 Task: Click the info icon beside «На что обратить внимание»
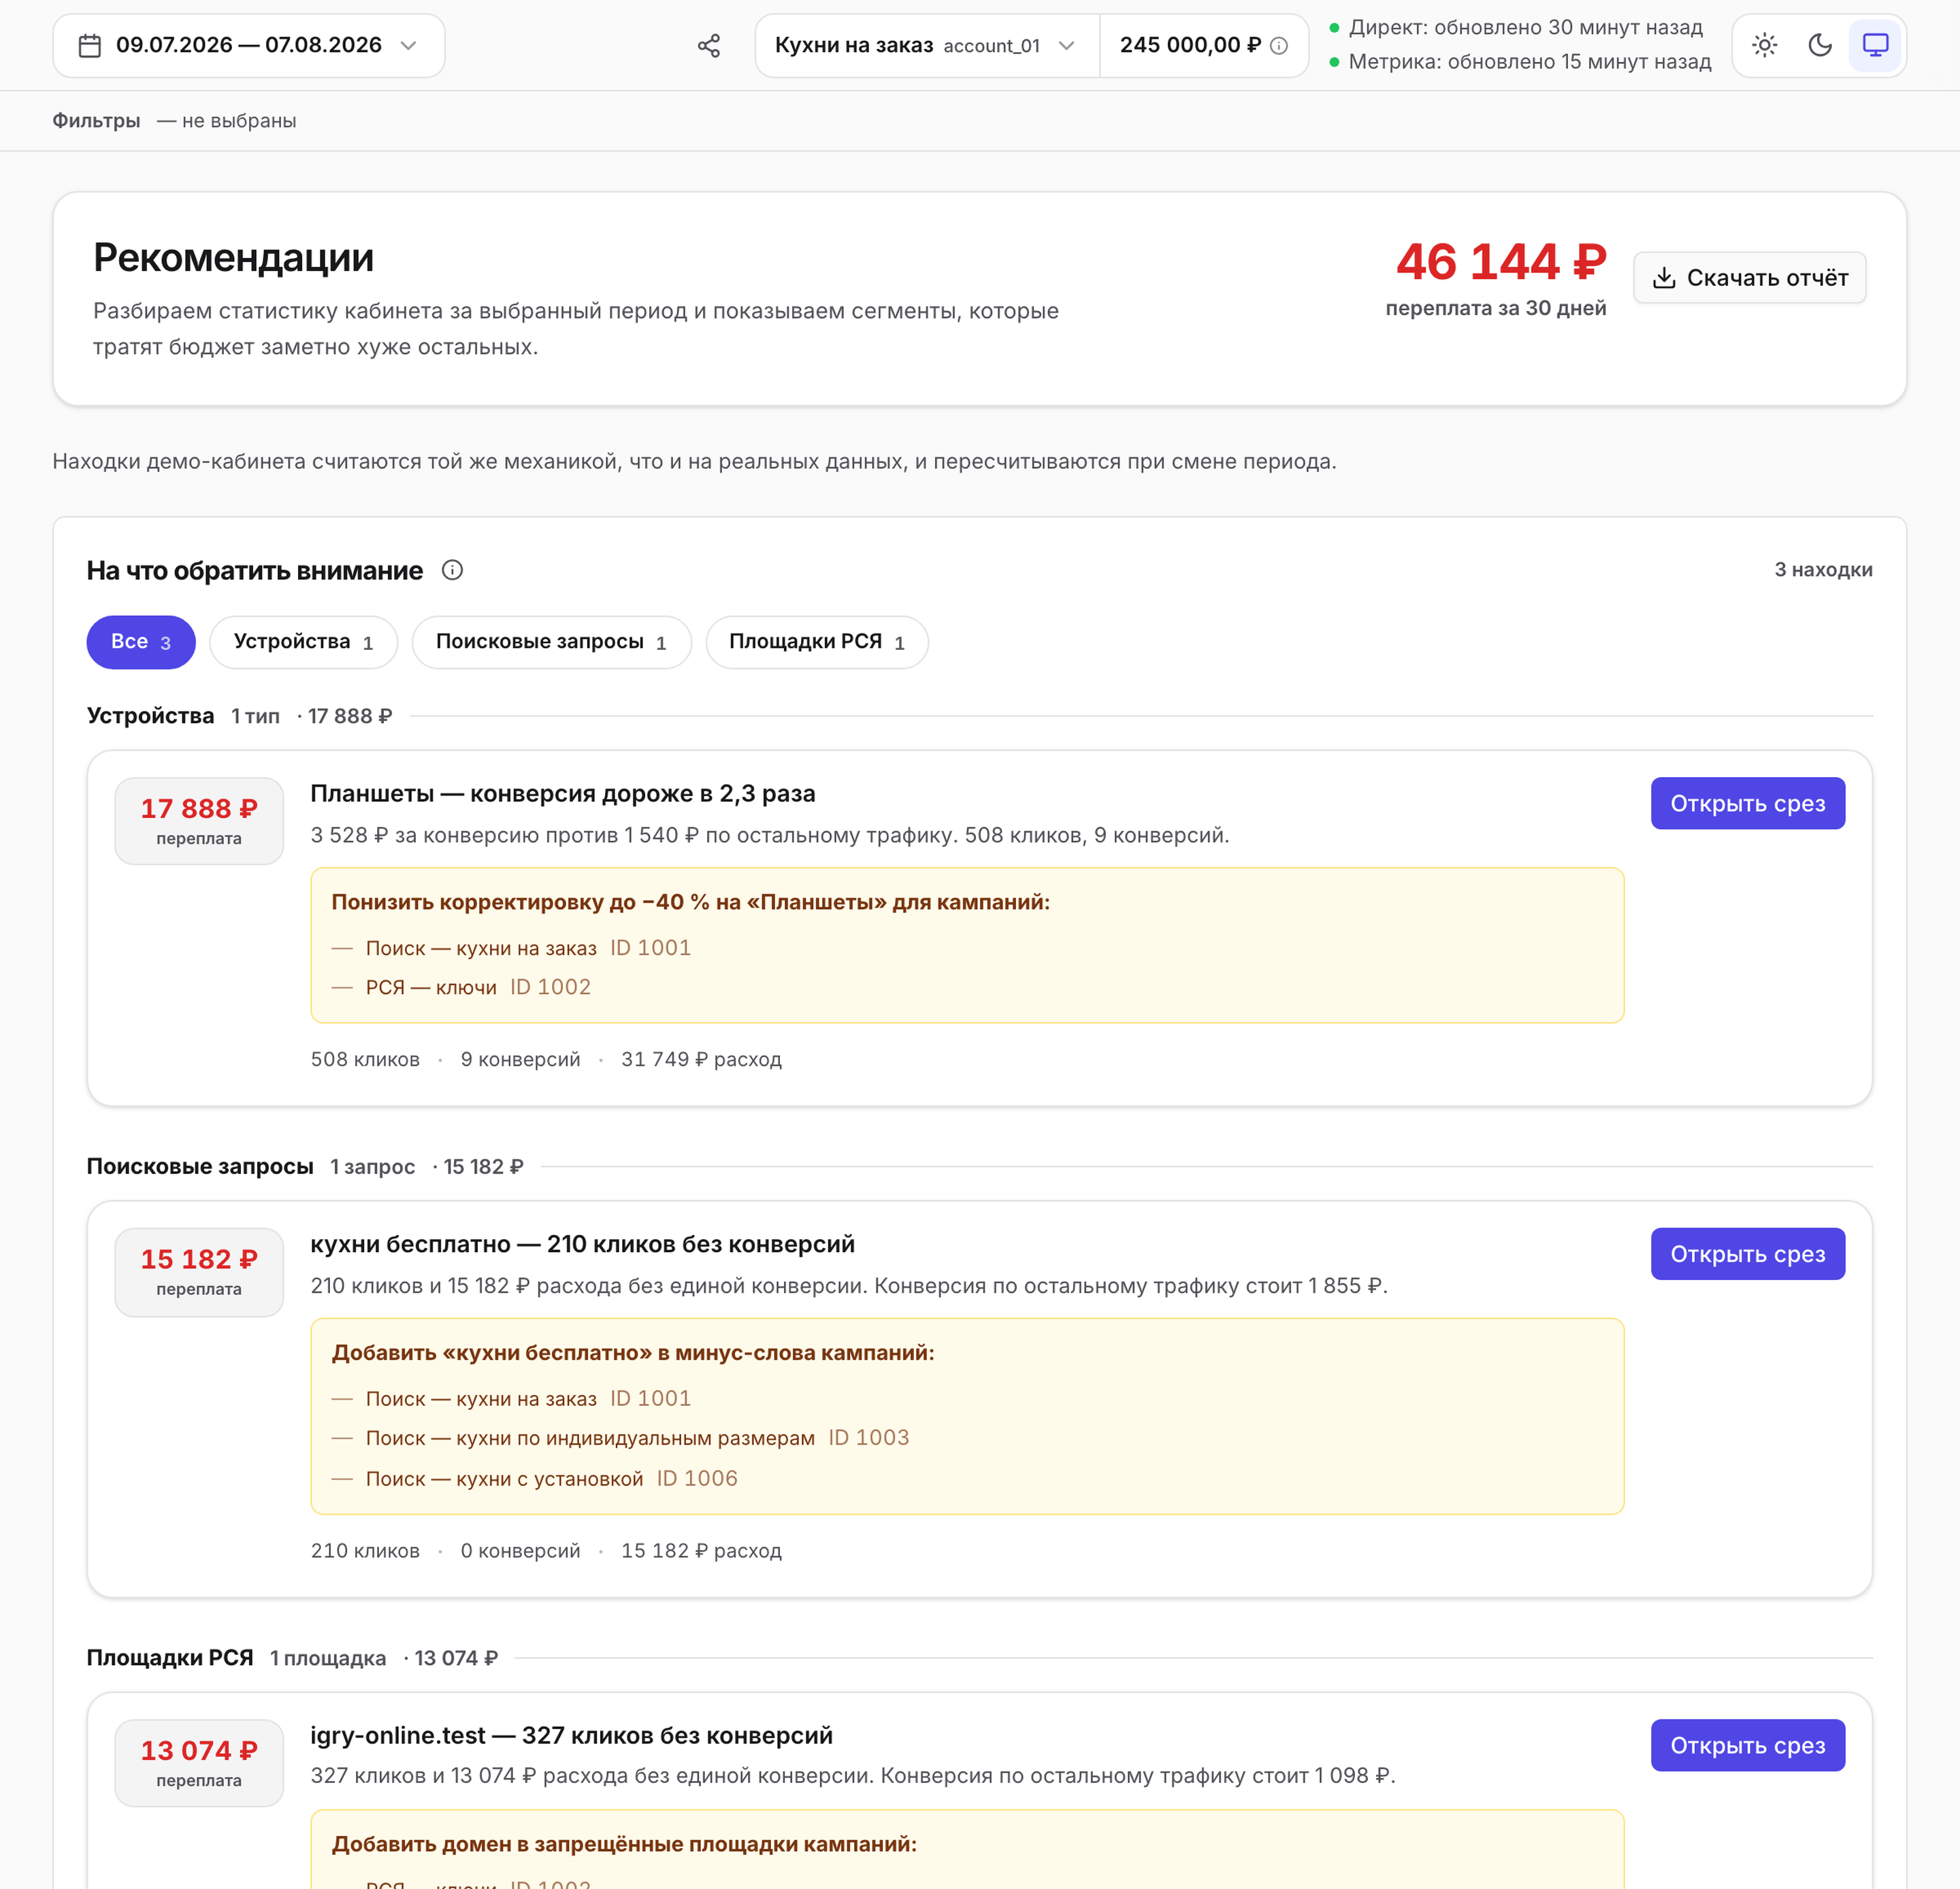point(452,570)
